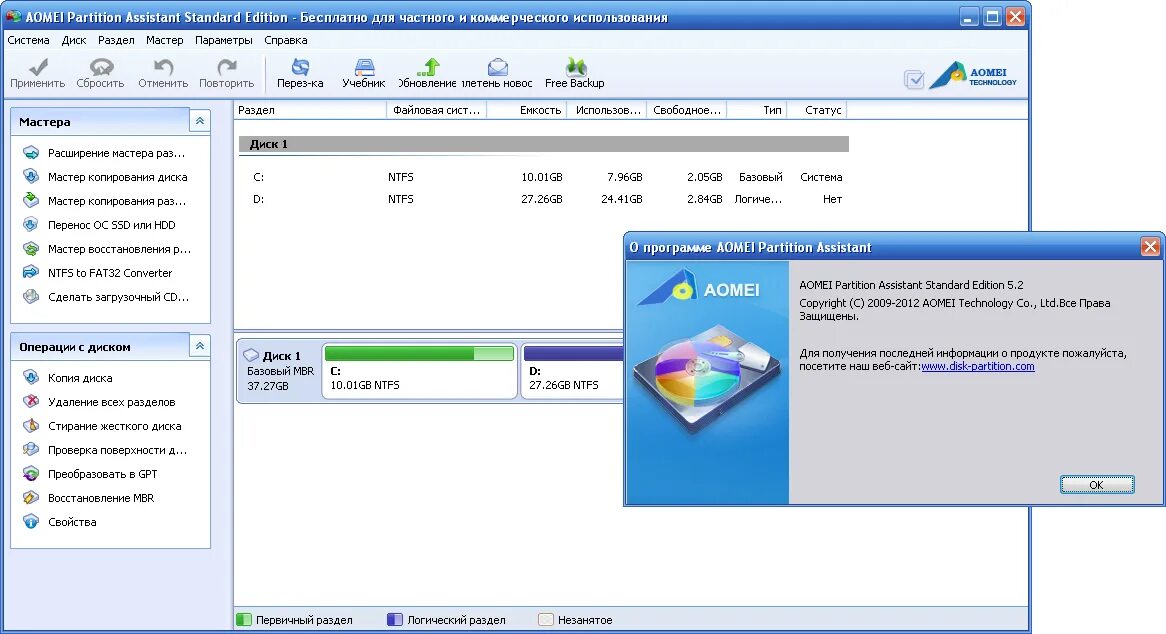The width and height of the screenshot is (1166, 634).
Task: Click the AOMEI title bar app icon
Action: point(13,16)
